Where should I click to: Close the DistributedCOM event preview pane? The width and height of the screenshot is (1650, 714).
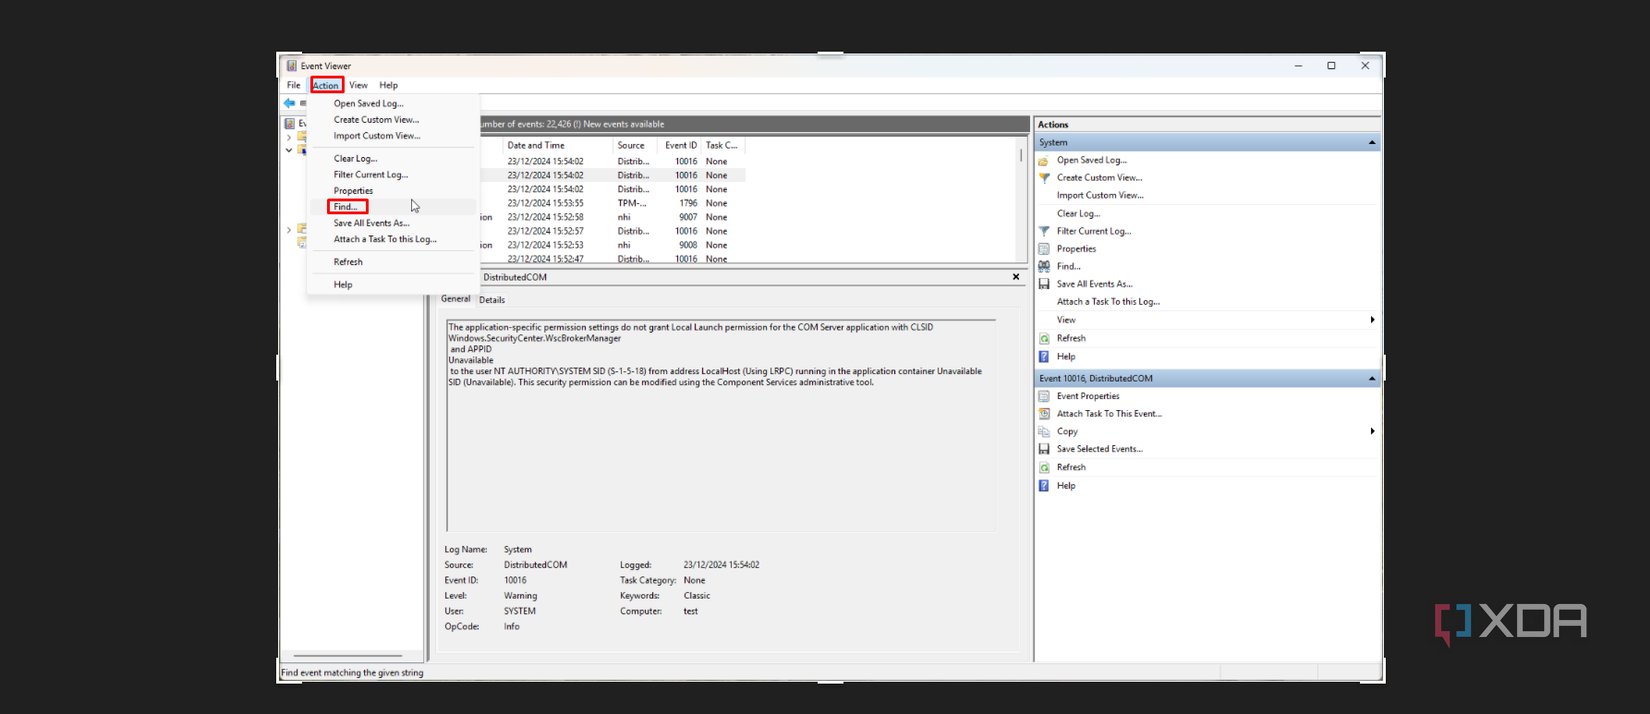pyautogui.click(x=1016, y=277)
